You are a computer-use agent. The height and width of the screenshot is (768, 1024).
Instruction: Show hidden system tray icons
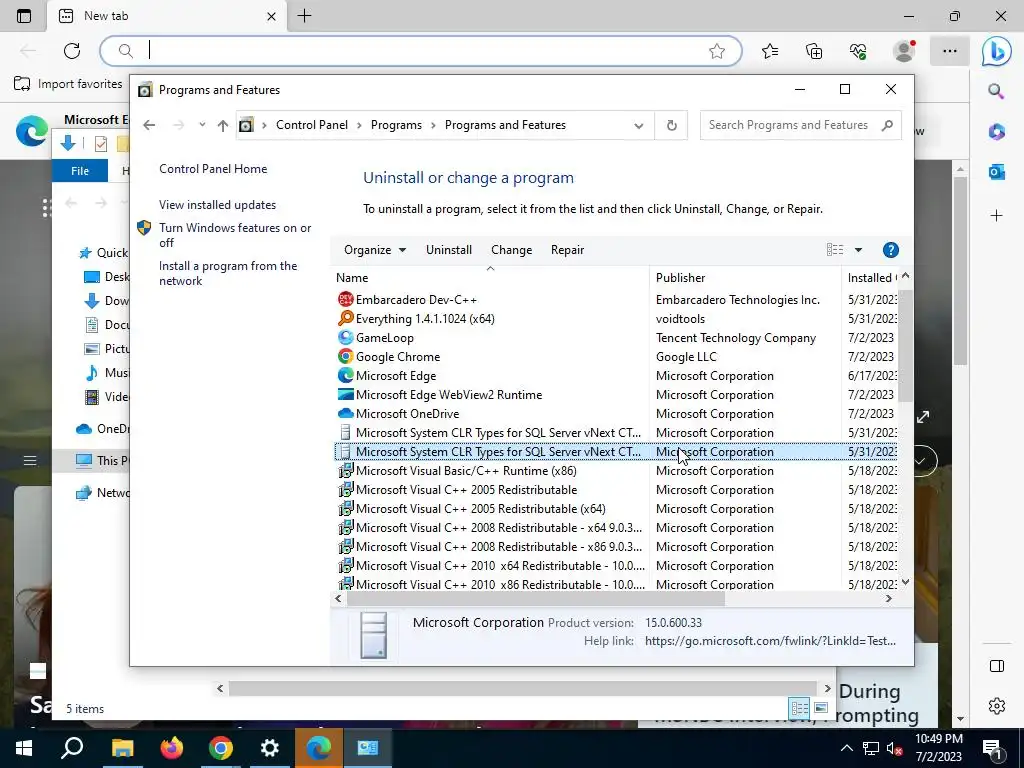(846, 748)
